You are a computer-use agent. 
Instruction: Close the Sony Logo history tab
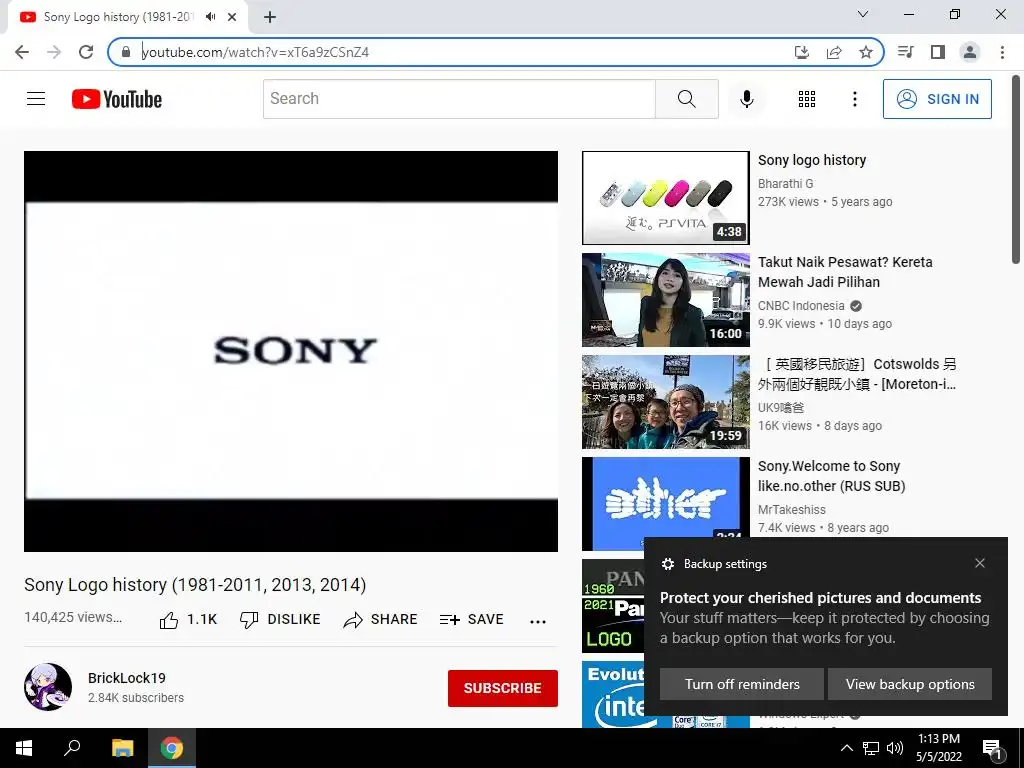(x=232, y=17)
